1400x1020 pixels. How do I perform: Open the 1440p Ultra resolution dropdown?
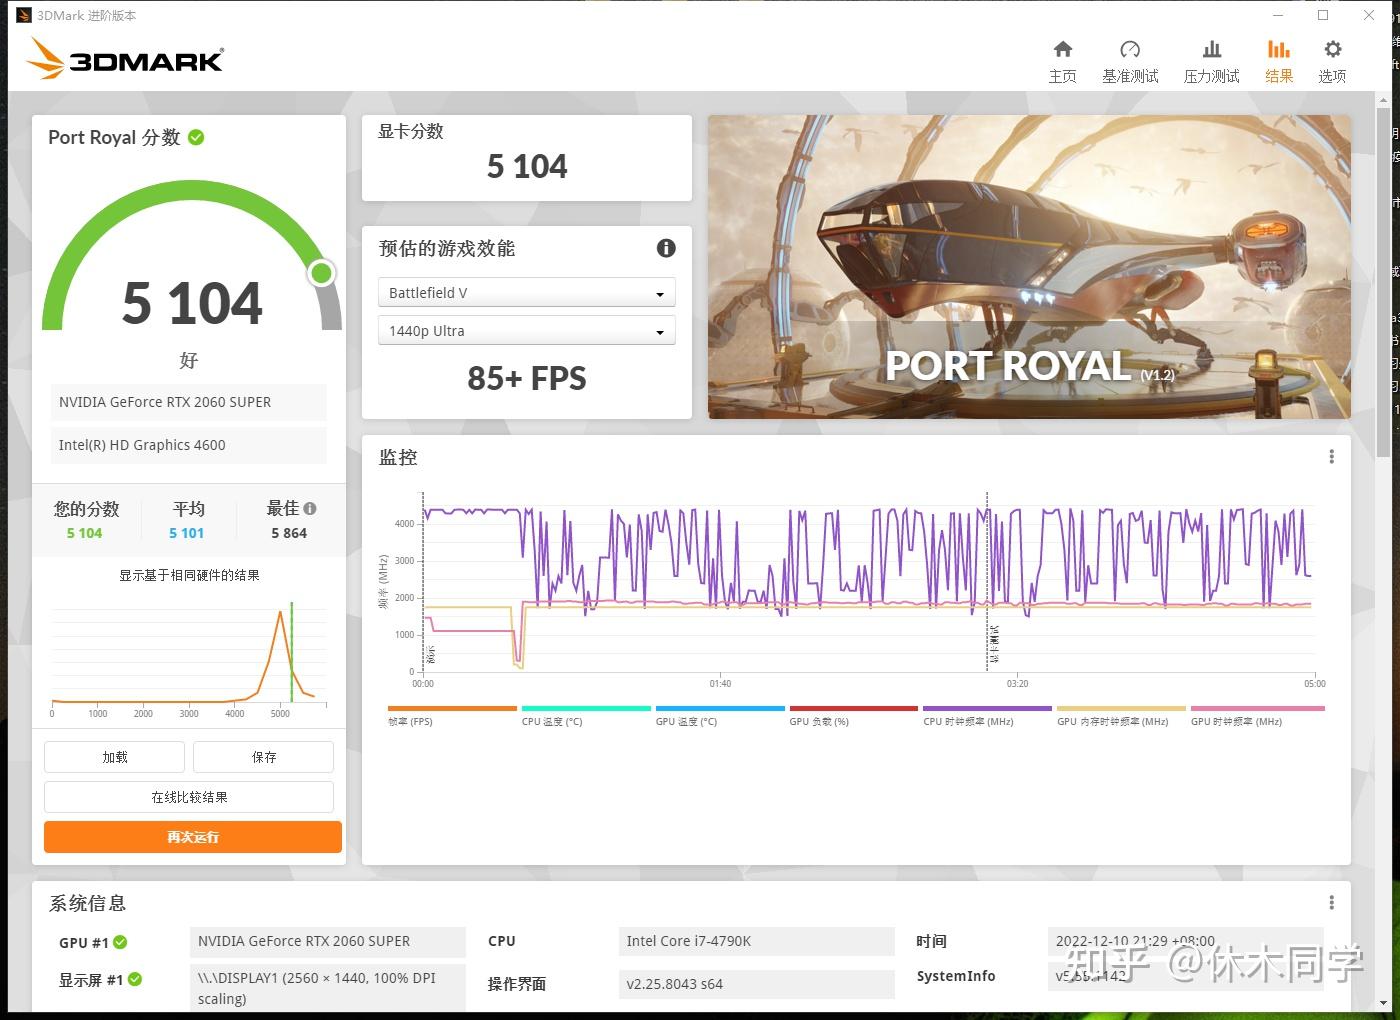(527, 331)
